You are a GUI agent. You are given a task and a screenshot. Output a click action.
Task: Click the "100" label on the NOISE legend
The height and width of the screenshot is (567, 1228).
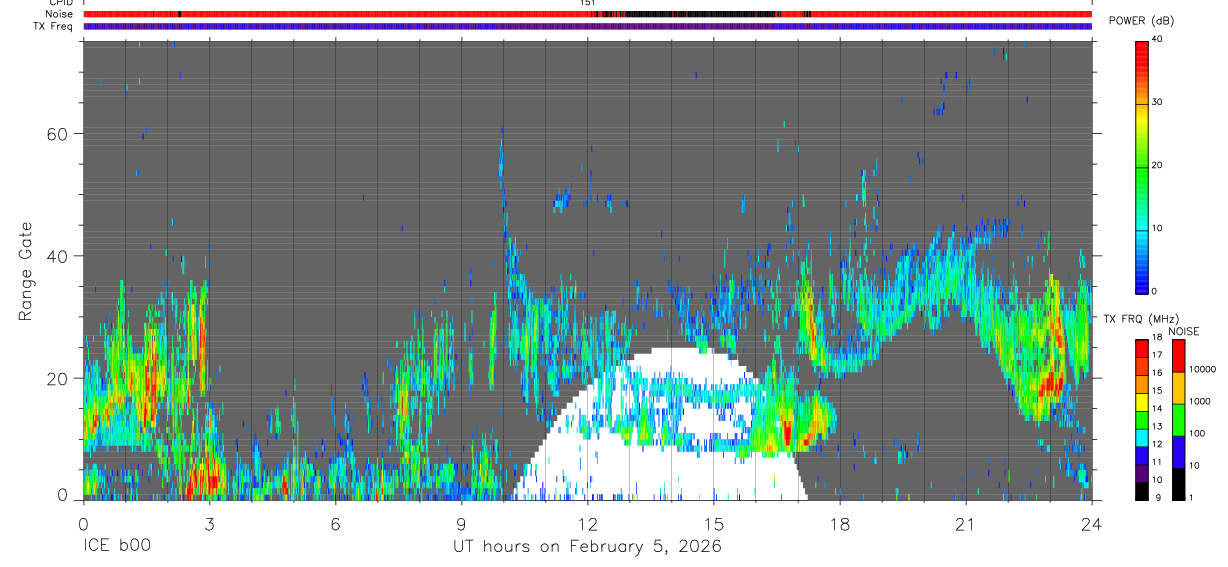[1198, 433]
